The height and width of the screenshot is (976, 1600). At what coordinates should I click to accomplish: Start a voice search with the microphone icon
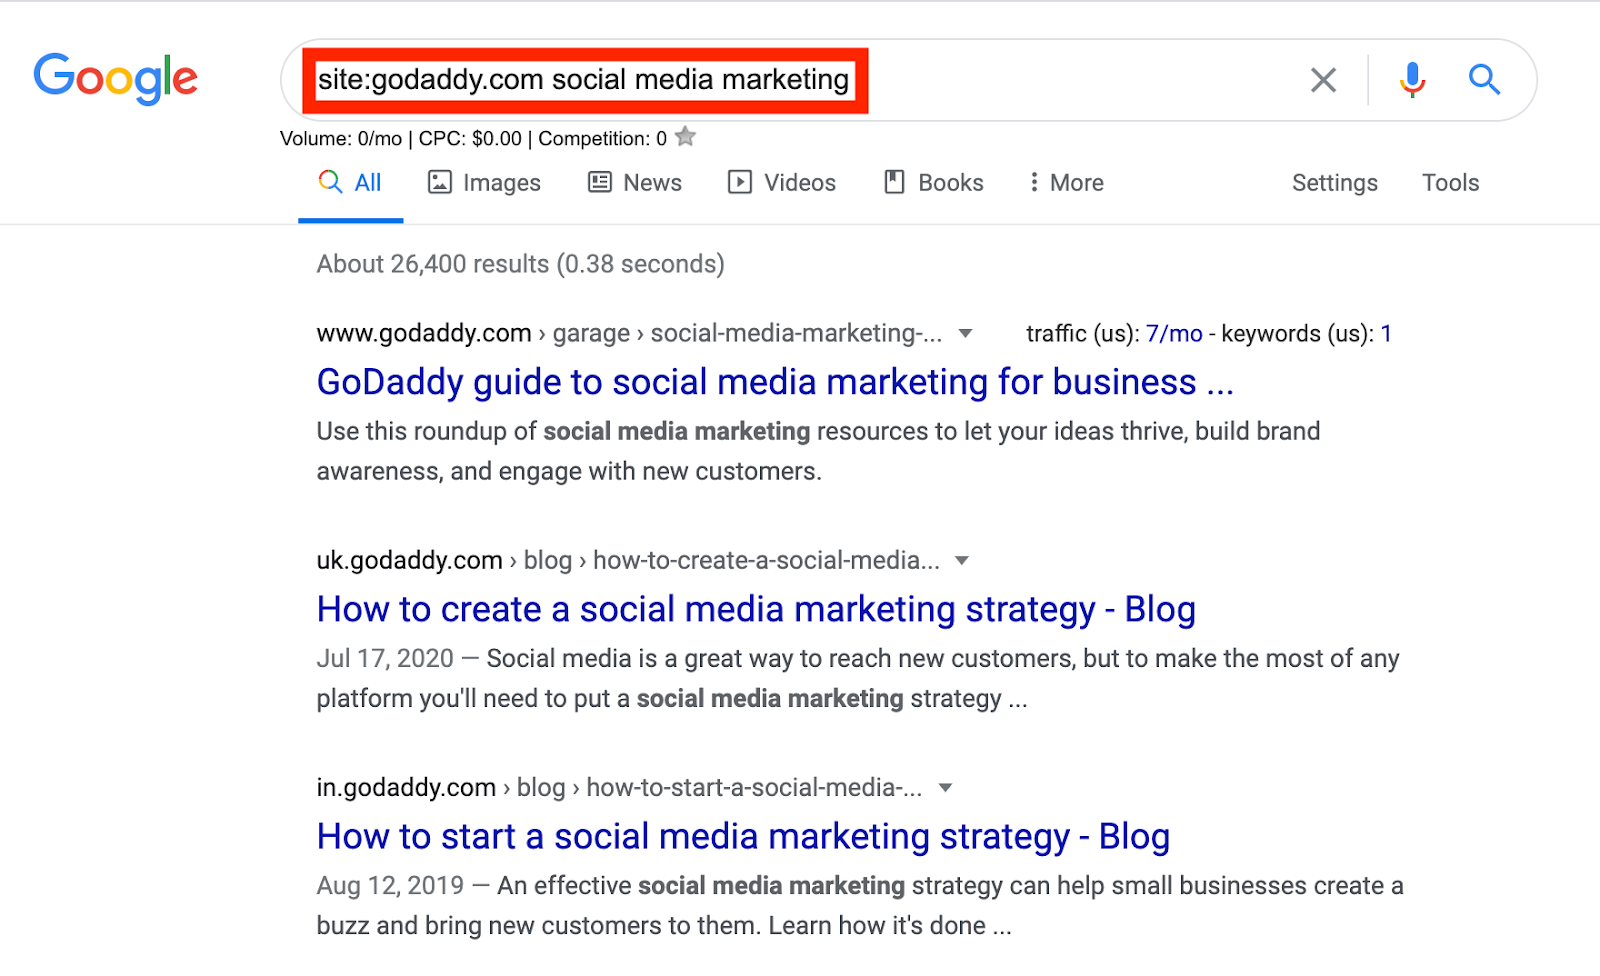coord(1411,79)
